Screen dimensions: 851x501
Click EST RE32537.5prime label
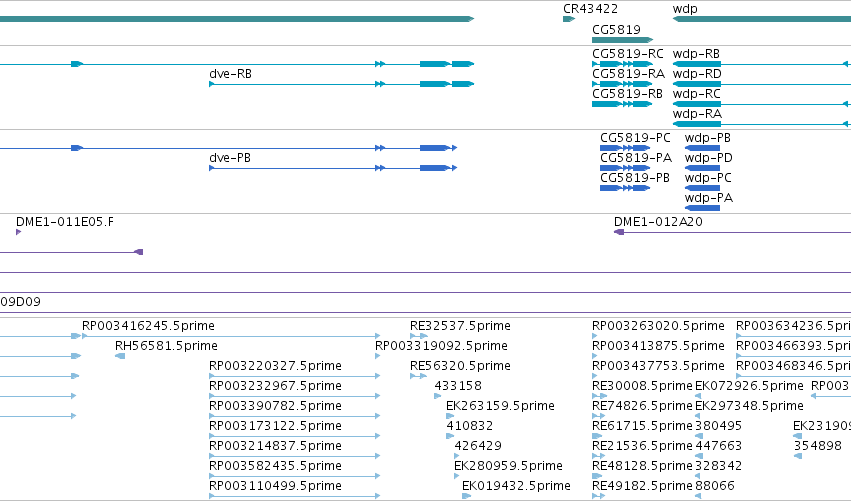(x=460, y=326)
